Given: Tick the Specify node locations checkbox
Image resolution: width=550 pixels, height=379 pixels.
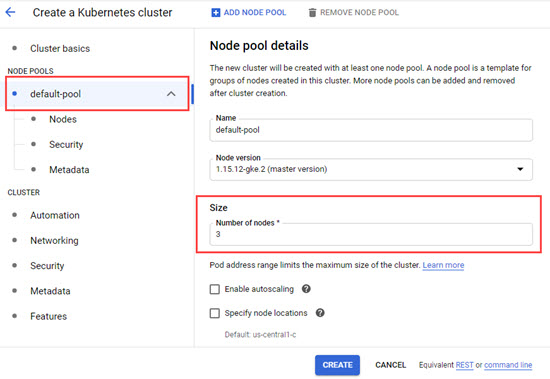Looking at the screenshot, I should [215, 313].
